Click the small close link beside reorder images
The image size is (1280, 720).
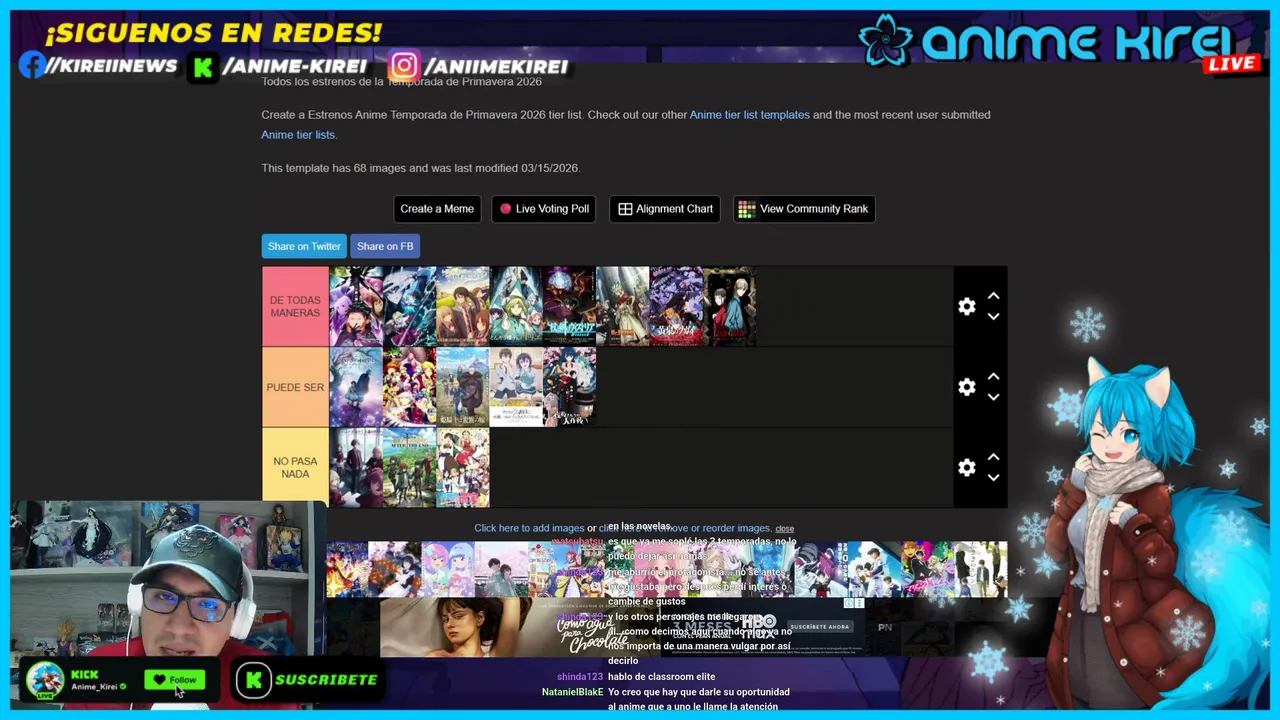click(x=785, y=529)
